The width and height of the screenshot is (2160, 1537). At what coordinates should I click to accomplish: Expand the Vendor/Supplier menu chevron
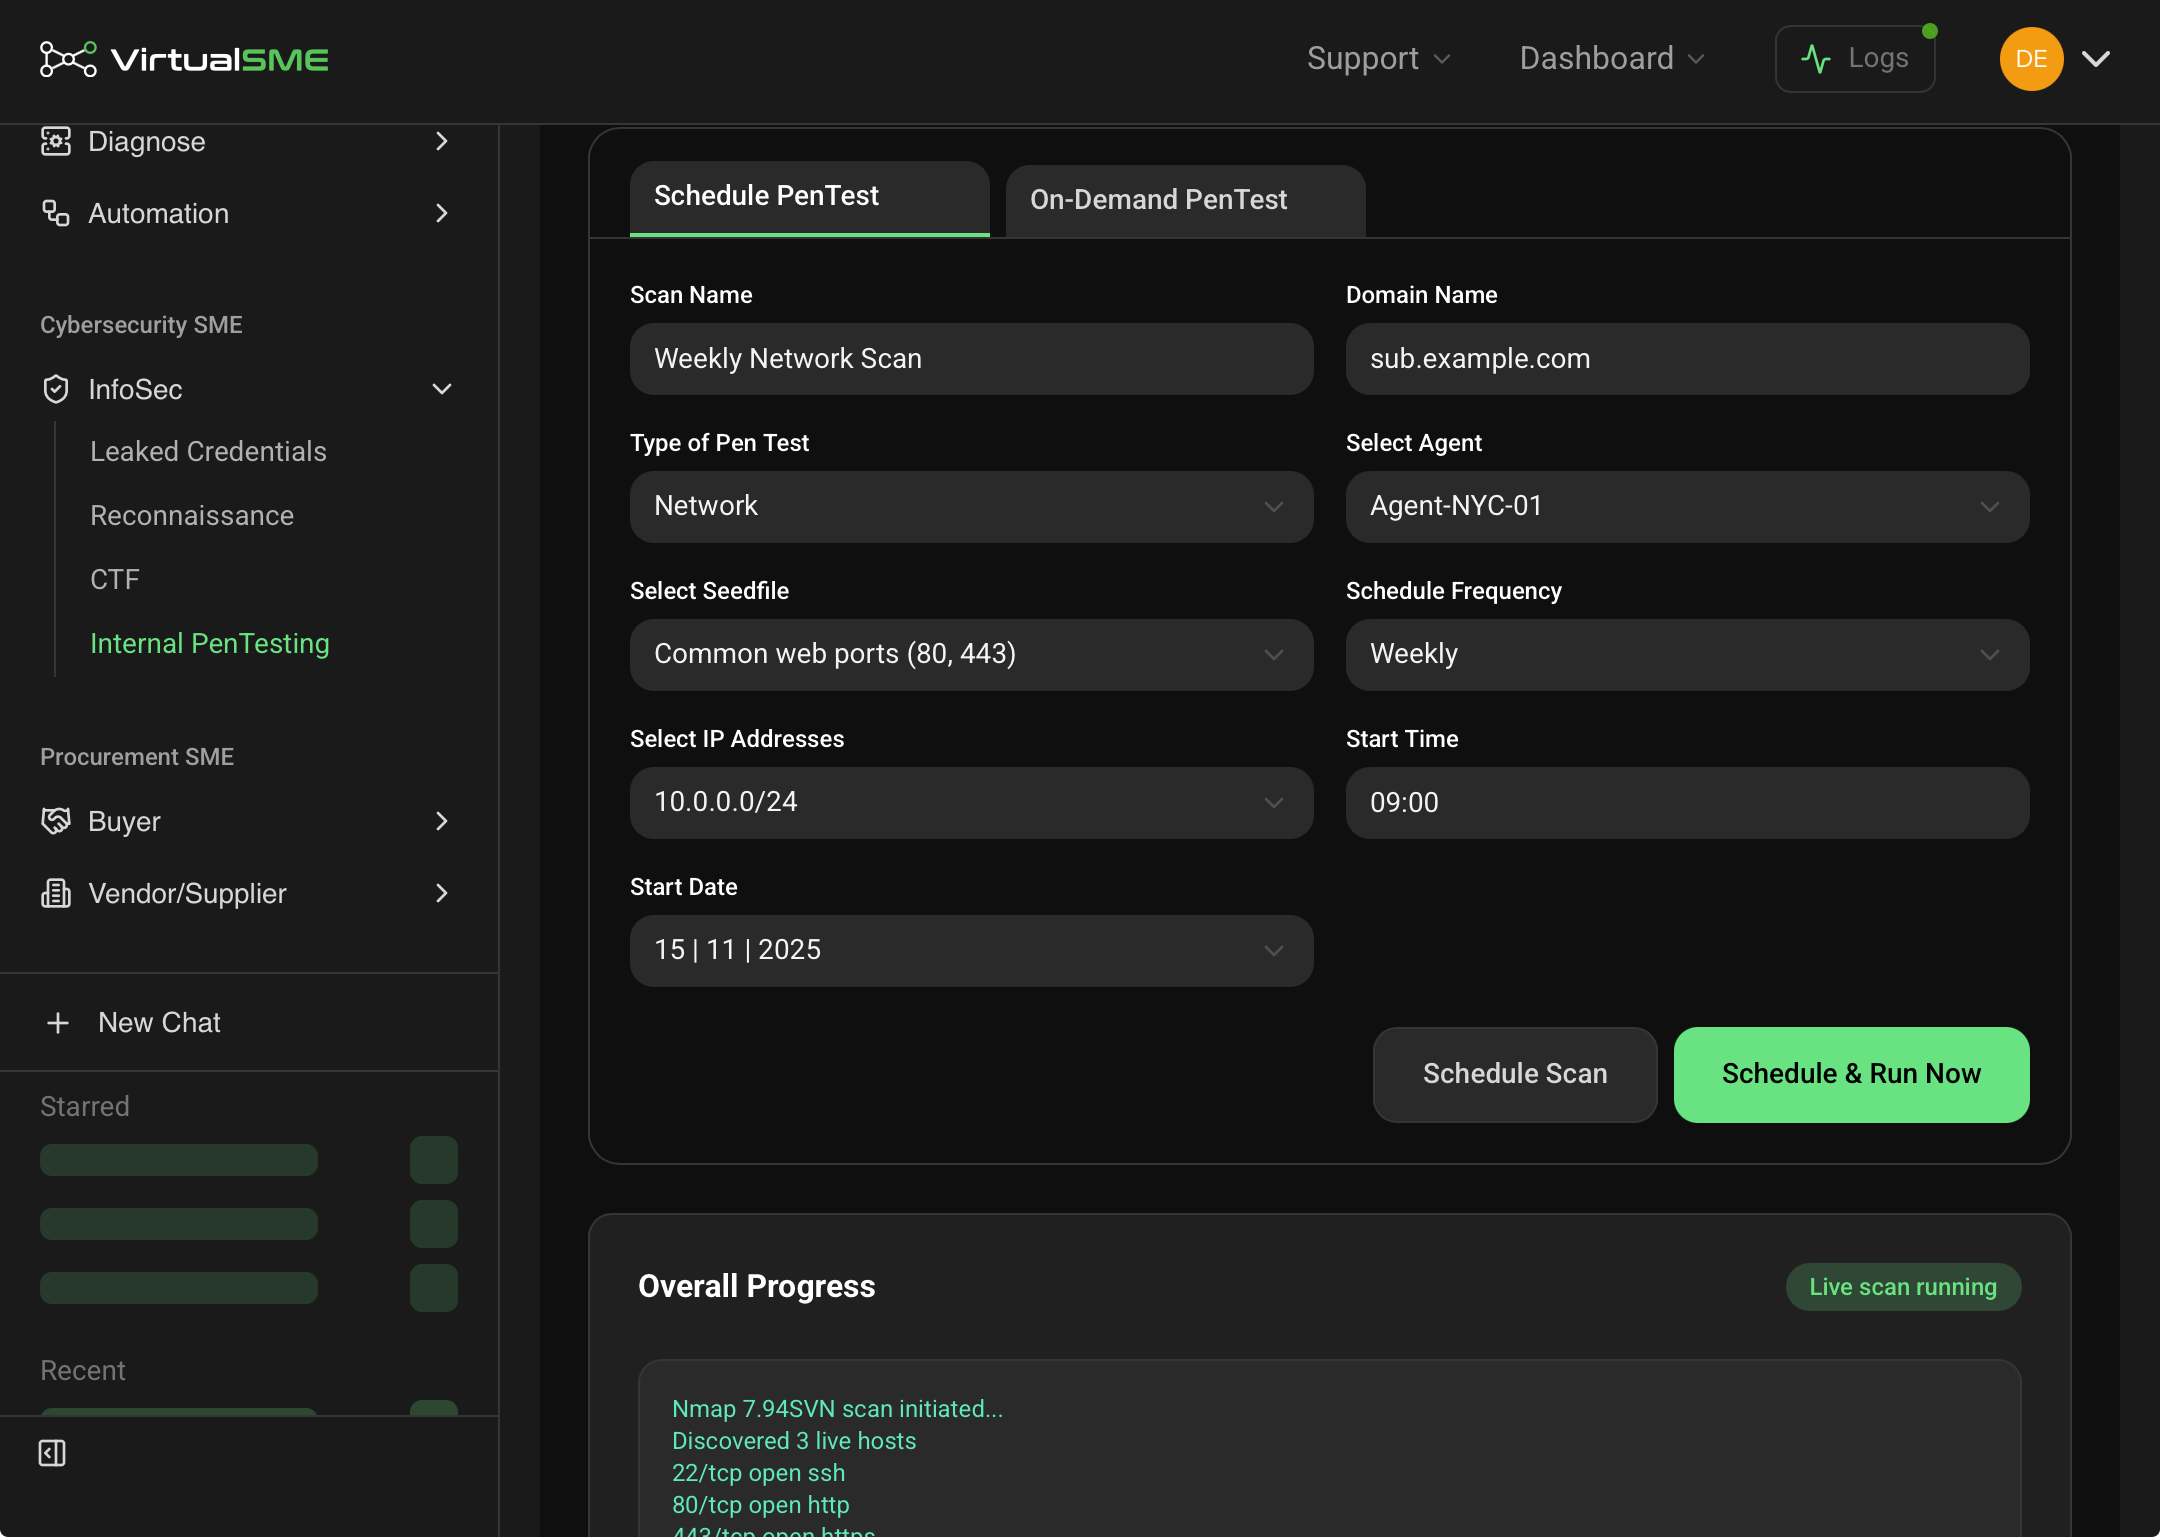(442, 893)
